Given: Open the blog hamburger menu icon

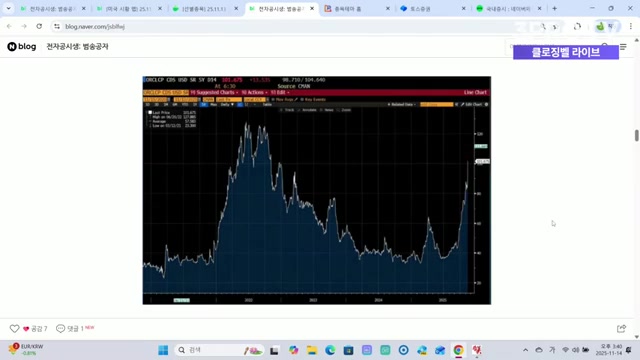Looking at the screenshot, I should tap(623, 47).
